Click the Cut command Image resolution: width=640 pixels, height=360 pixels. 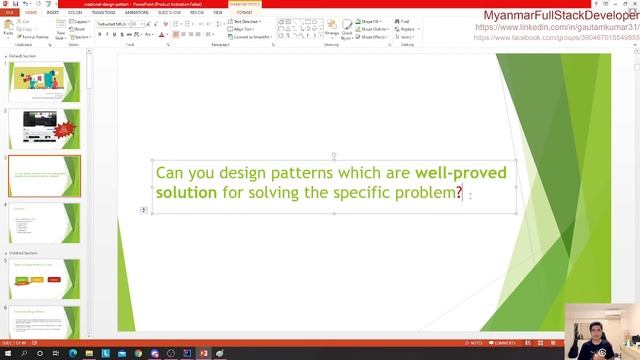pyautogui.click(x=24, y=21)
